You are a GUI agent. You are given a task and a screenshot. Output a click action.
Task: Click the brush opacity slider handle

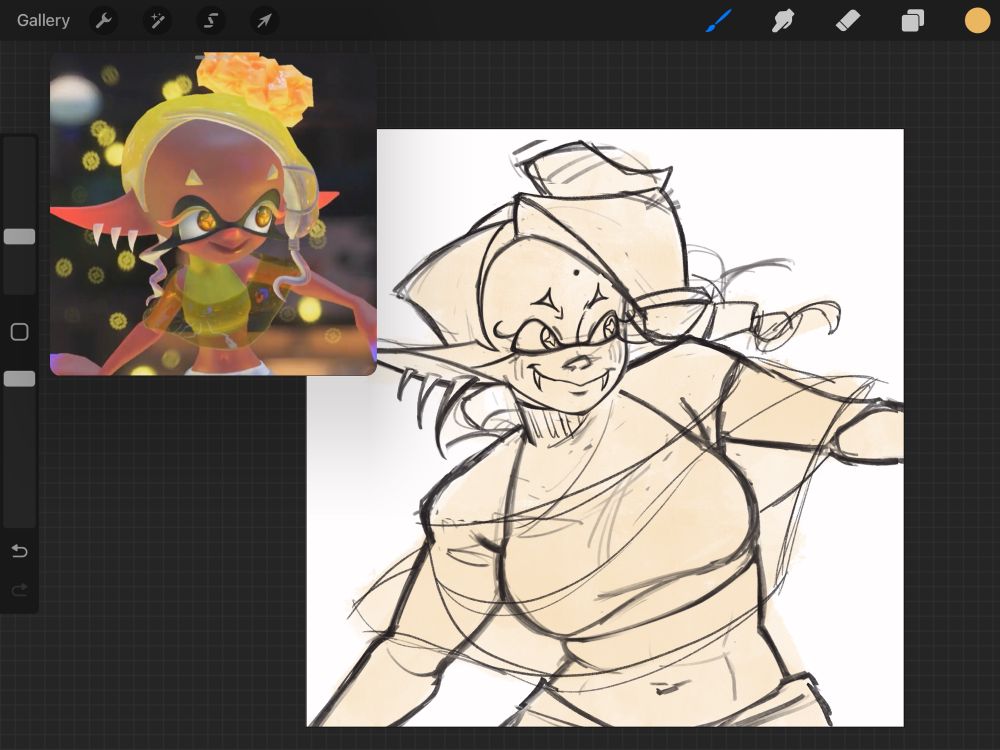pyautogui.click(x=20, y=379)
